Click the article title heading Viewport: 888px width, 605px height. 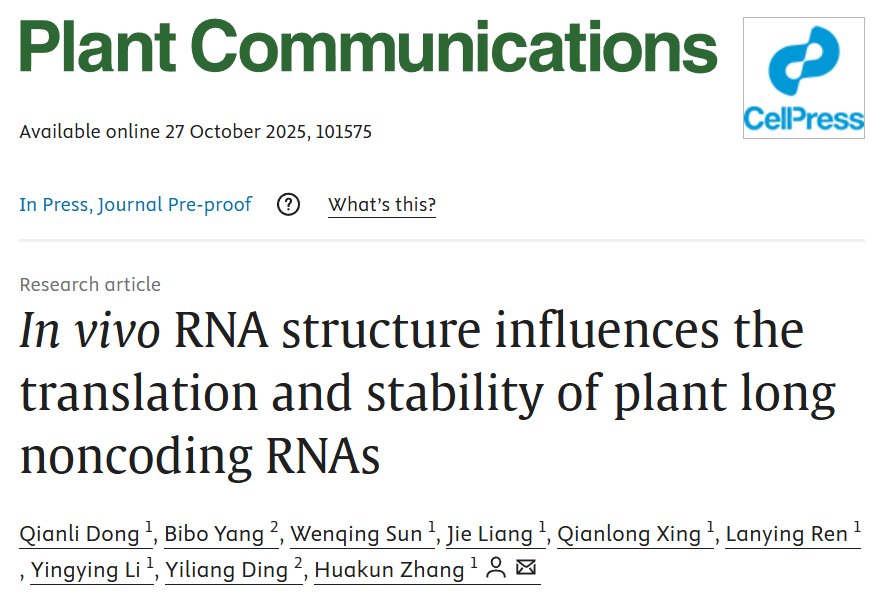click(412, 394)
